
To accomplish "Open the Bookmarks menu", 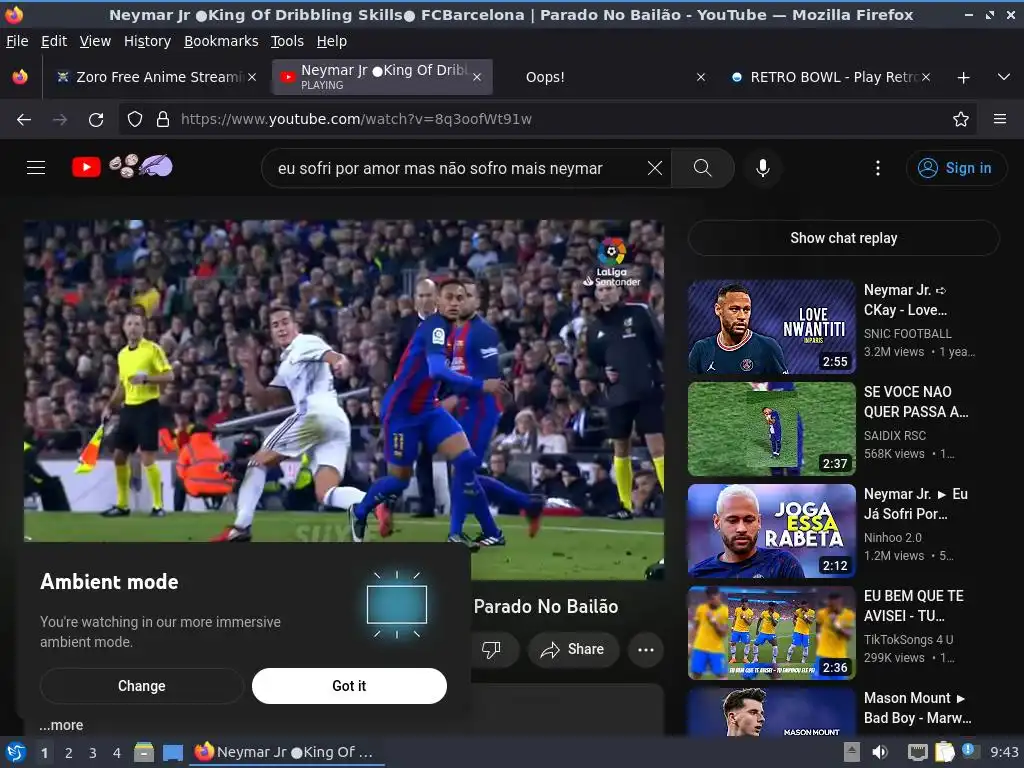I will click(x=221, y=41).
